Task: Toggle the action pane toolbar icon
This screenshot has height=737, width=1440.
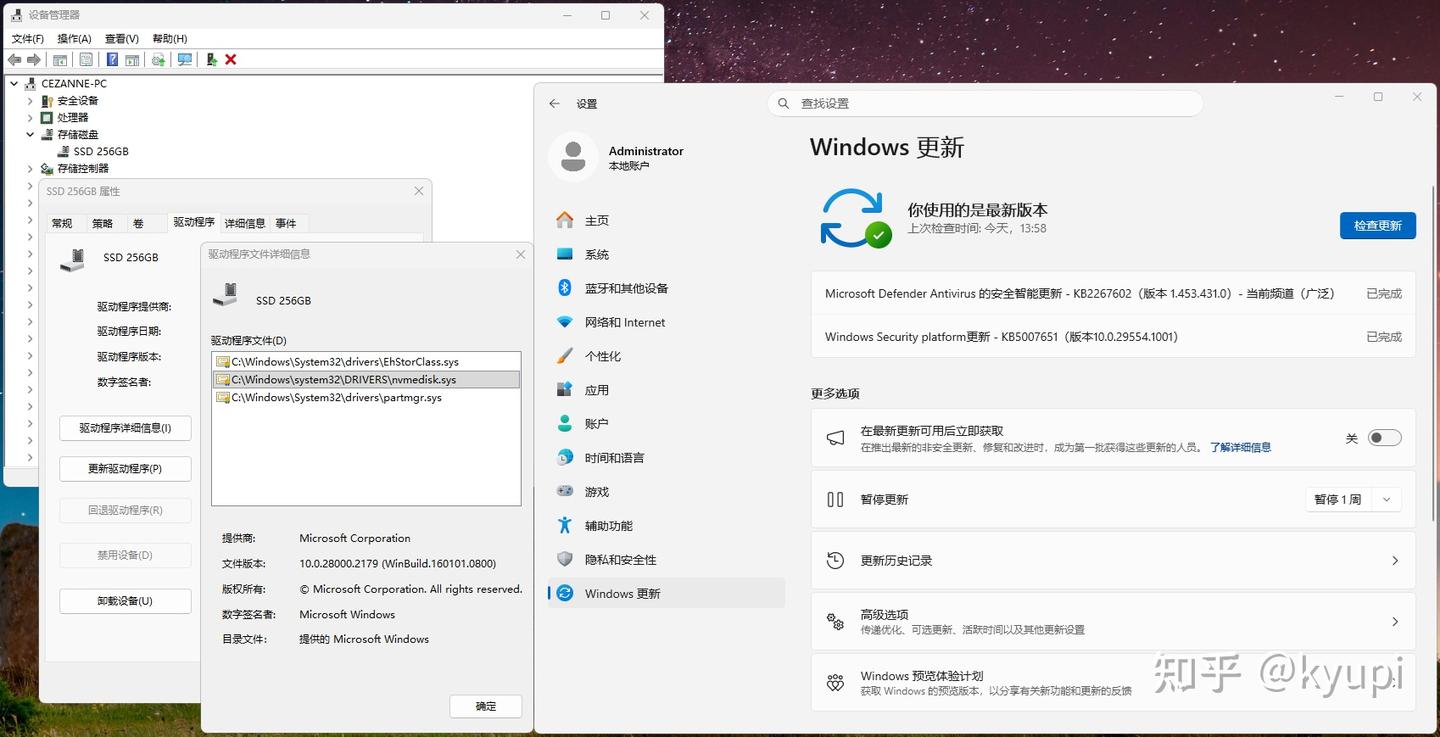Action: coord(131,60)
